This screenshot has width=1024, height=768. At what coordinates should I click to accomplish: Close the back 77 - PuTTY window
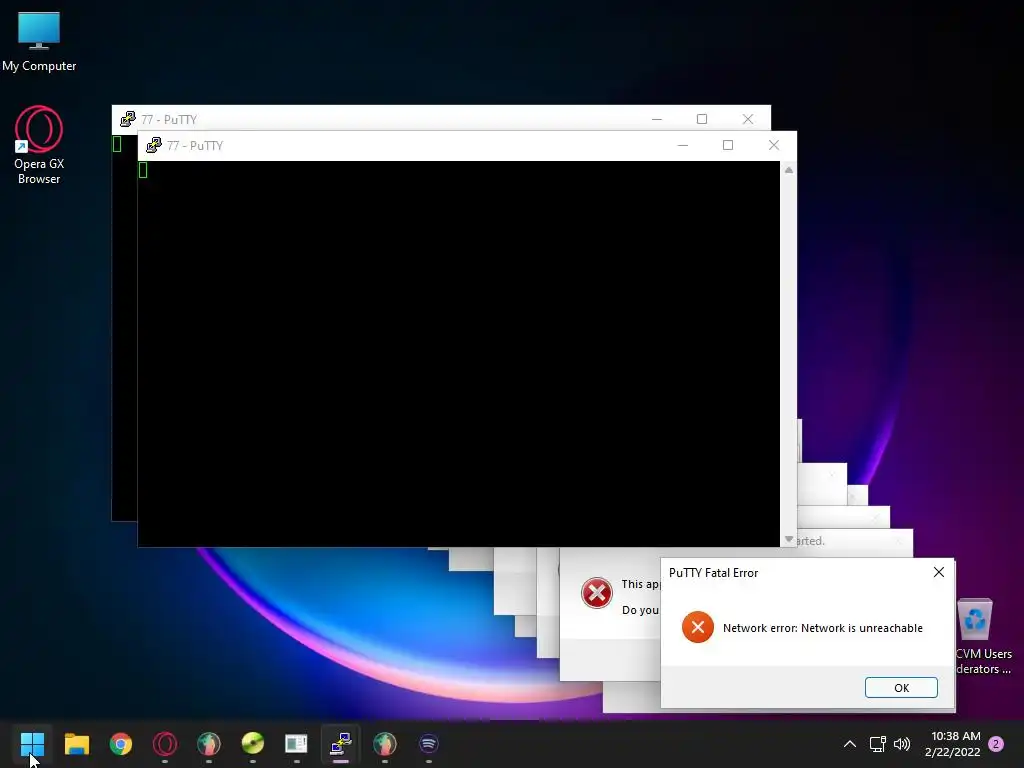click(x=747, y=119)
